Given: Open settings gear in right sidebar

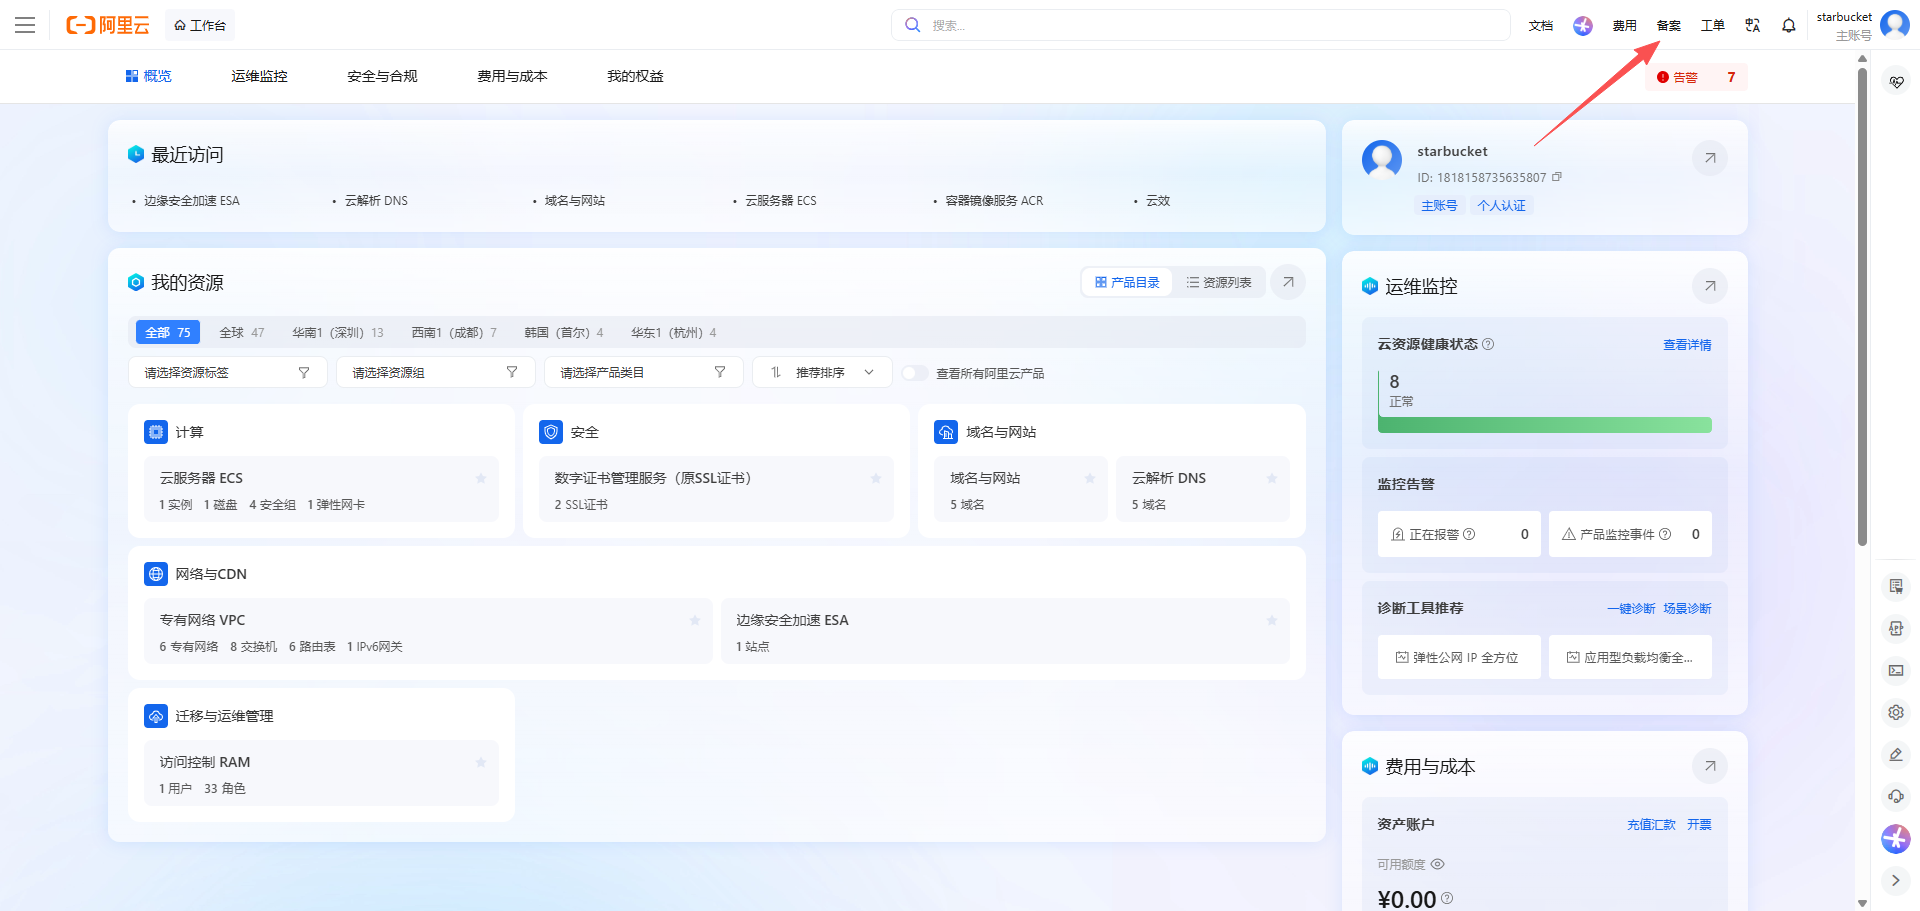Looking at the screenshot, I should pos(1896,712).
